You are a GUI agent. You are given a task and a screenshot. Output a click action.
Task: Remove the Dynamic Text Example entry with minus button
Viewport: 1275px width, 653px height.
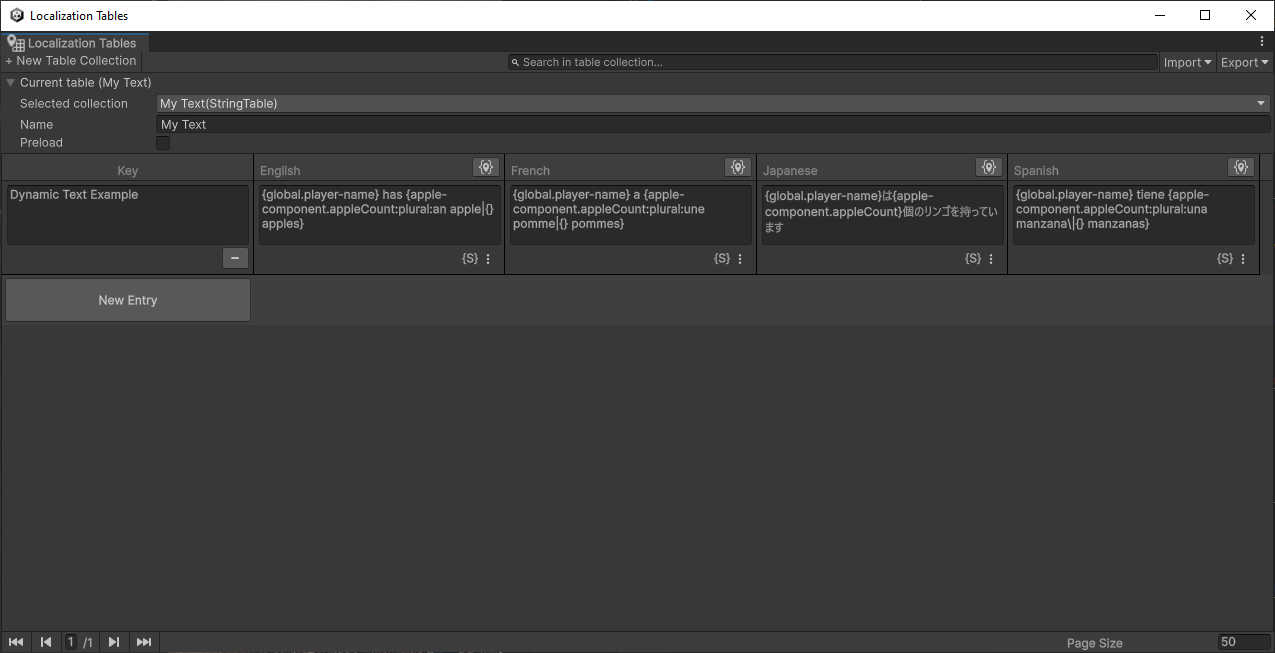click(x=235, y=258)
